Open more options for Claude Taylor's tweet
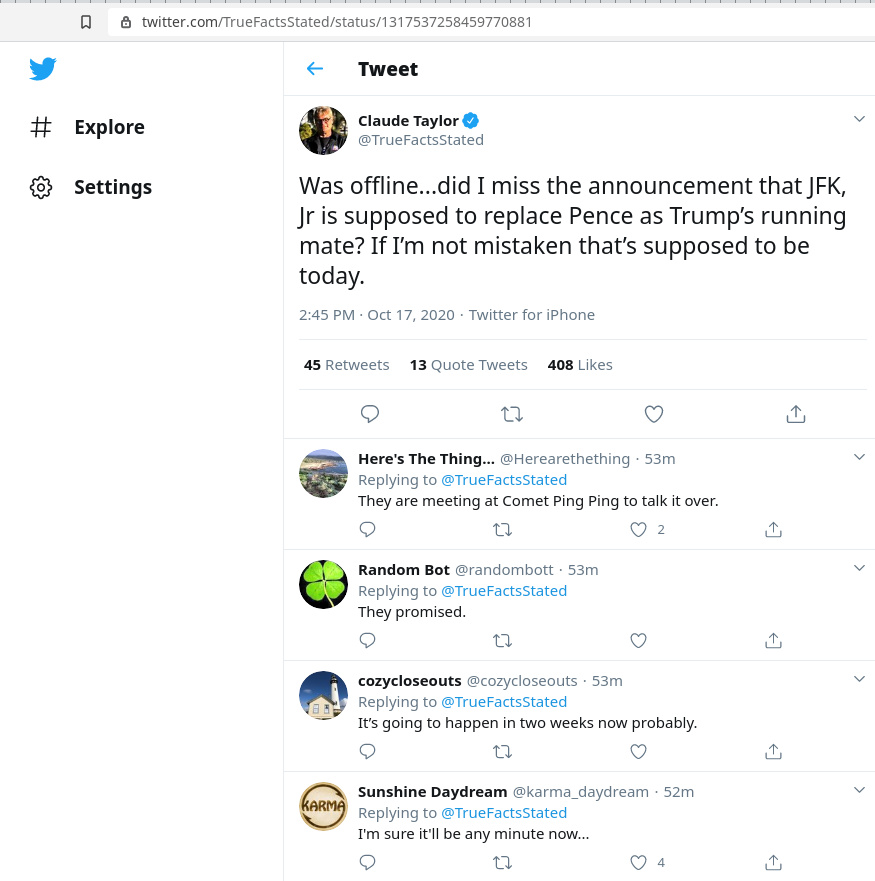Image resolution: width=875 pixels, height=881 pixels. 859,119
